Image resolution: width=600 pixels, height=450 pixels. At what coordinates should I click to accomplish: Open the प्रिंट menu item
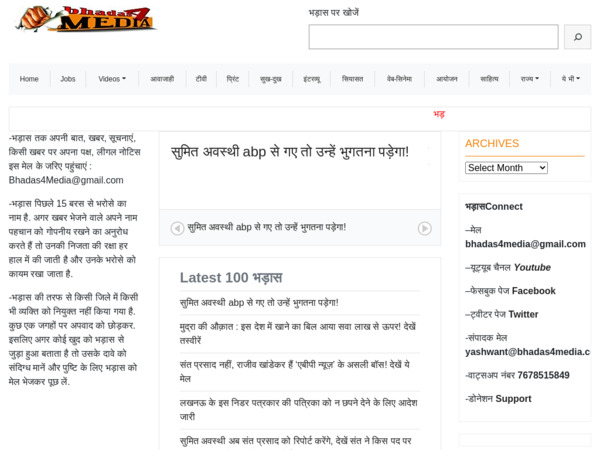(x=233, y=79)
